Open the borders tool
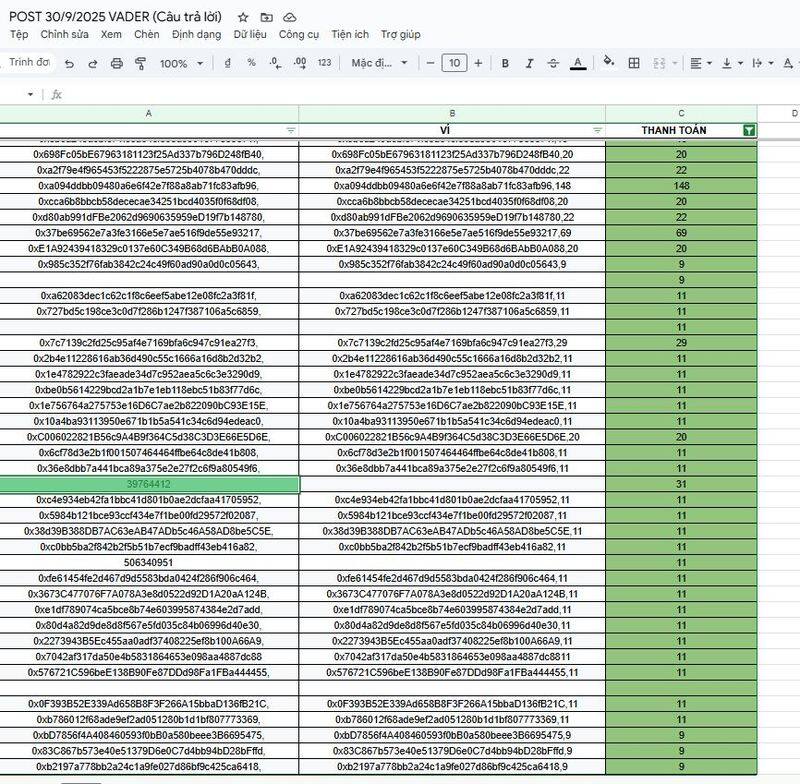This screenshot has height=784, width=800. coord(632,63)
